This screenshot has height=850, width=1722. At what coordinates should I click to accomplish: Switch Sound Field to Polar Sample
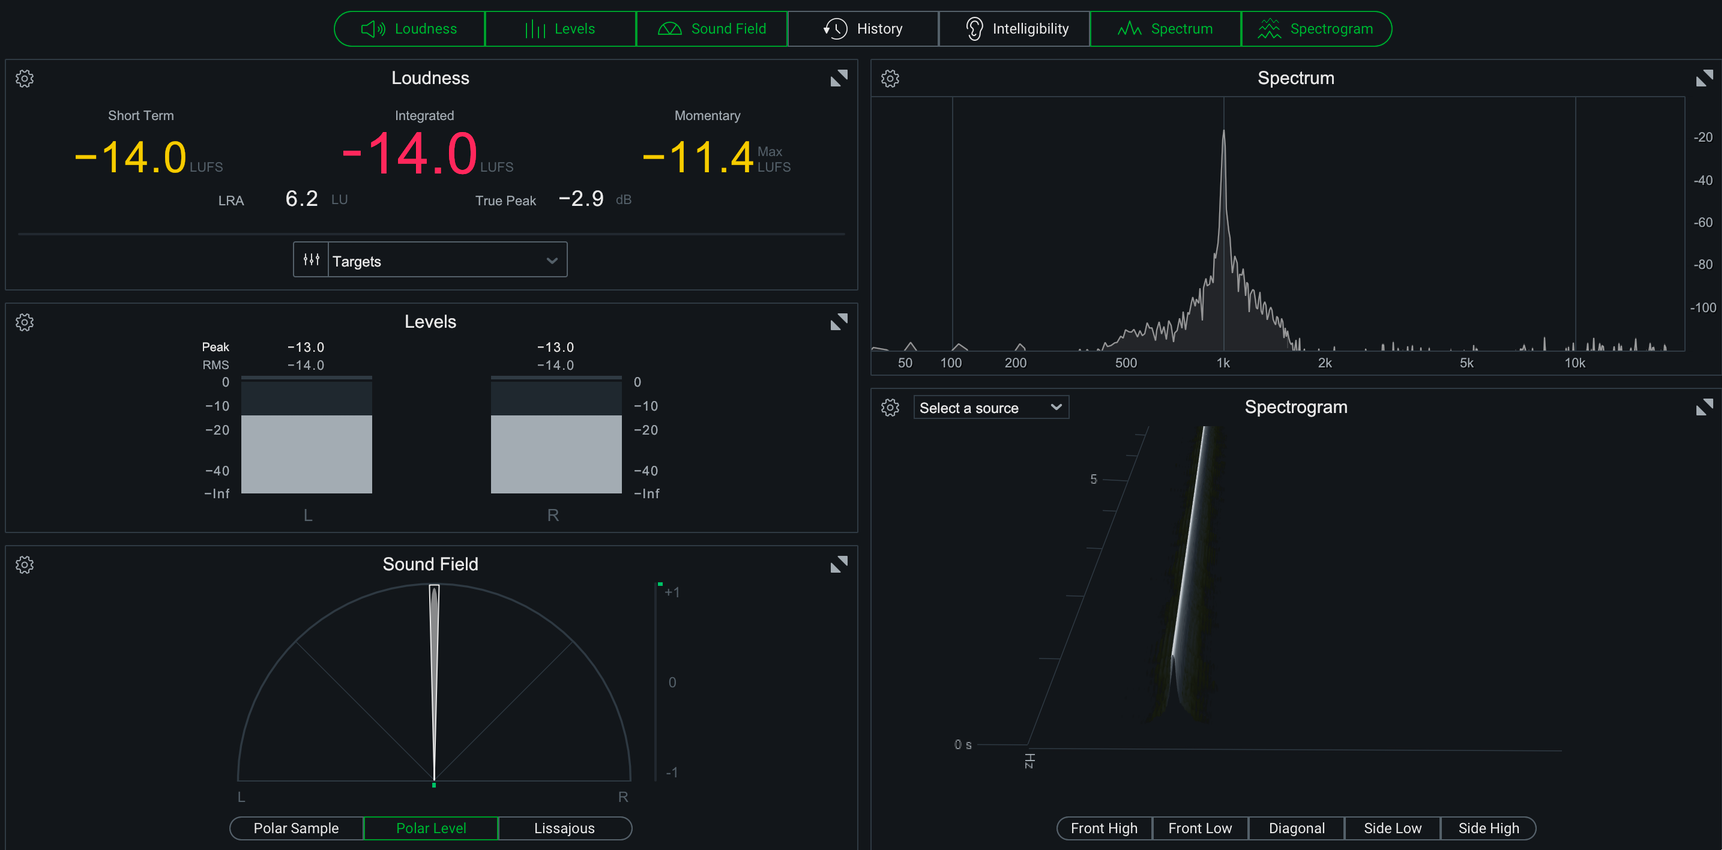click(x=296, y=828)
